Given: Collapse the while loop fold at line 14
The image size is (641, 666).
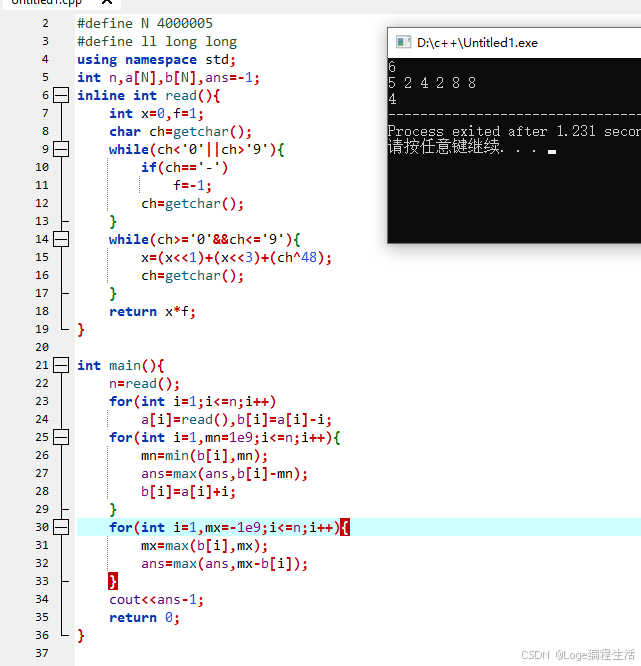Looking at the screenshot, I should click(x=61, y=239).
